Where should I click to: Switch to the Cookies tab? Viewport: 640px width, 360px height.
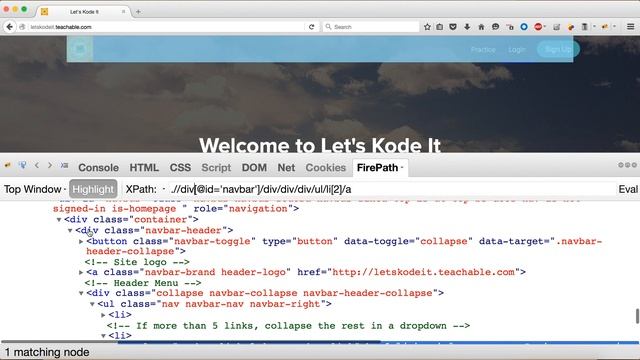coord(326,168)
